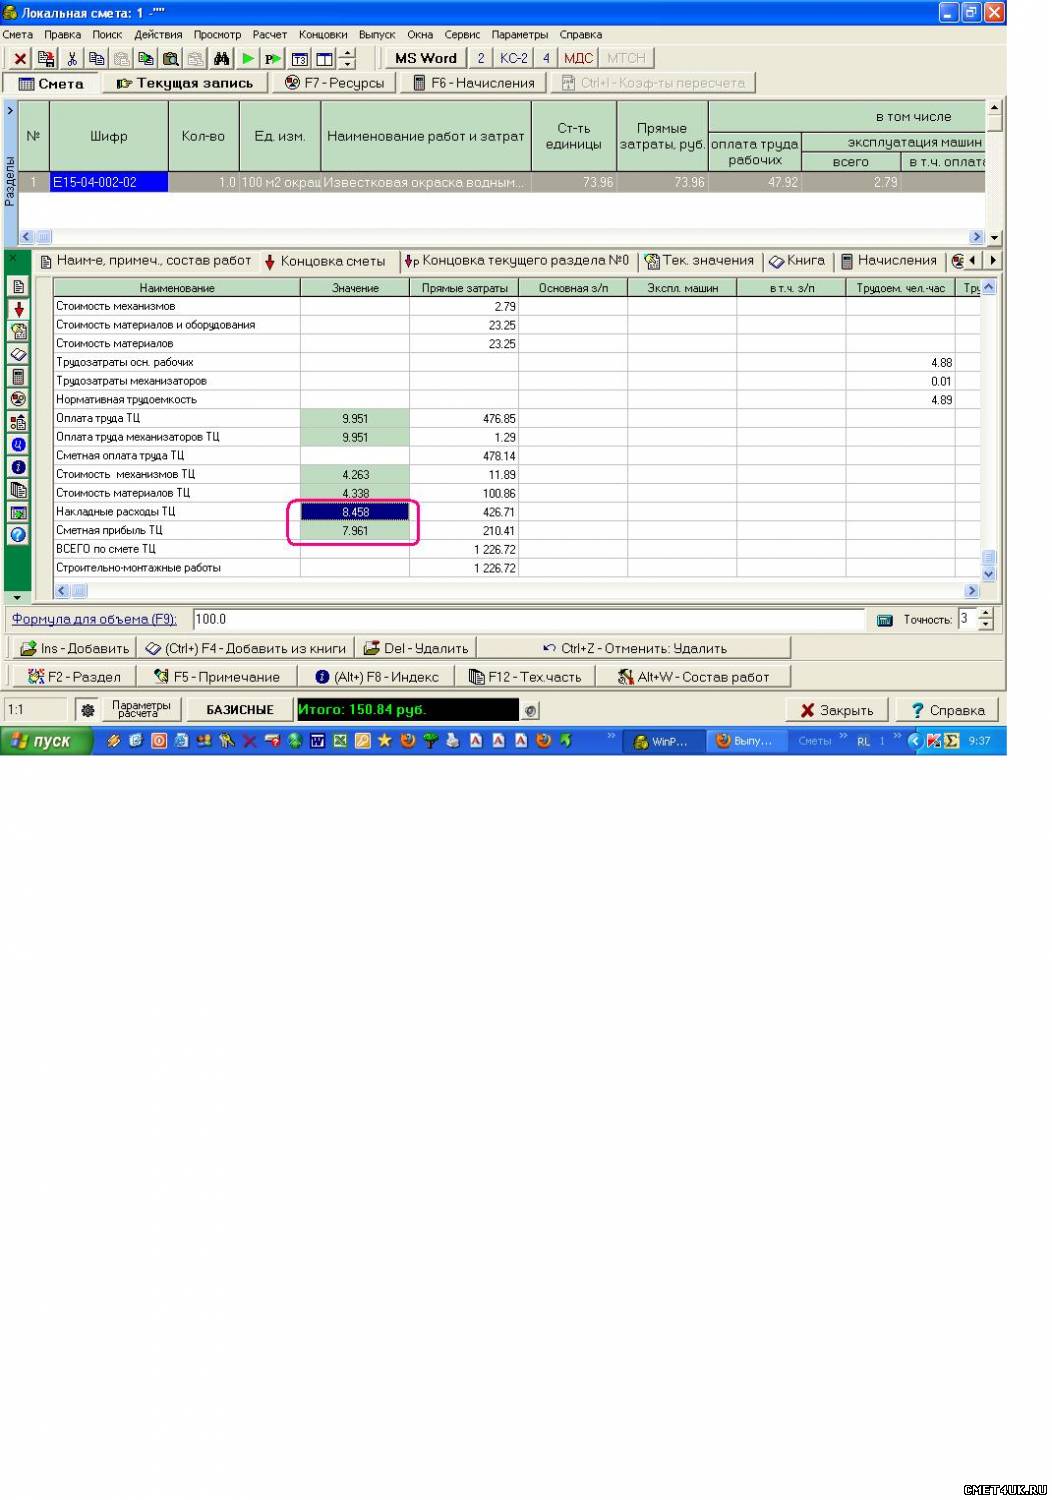Viewport: 1052px width, 1500px height.
Task: Click Параметры расчета button
Action: (141, 710)
